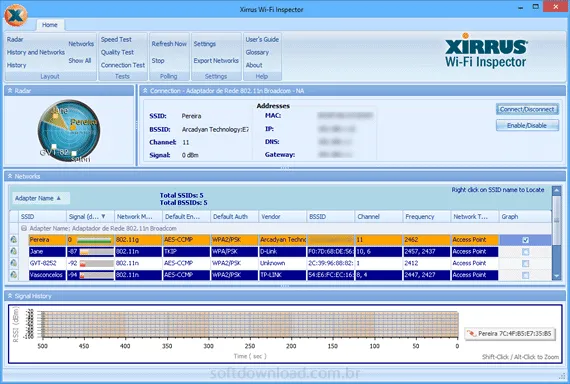The image size is (570, 384).
Task: Switch to Networks layout
Action: coord(81,44)
